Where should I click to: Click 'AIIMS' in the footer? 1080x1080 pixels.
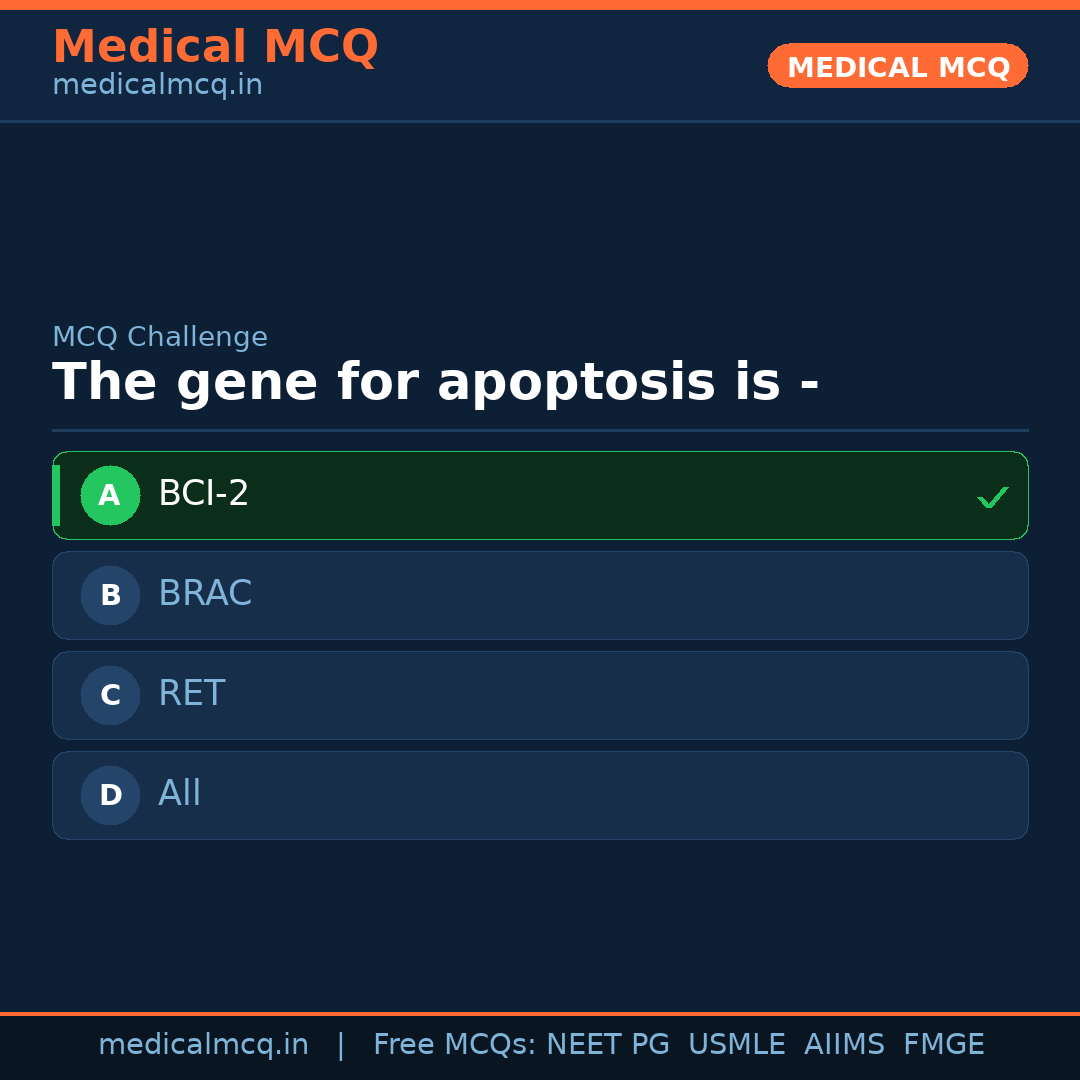[x=844, y=1045]
